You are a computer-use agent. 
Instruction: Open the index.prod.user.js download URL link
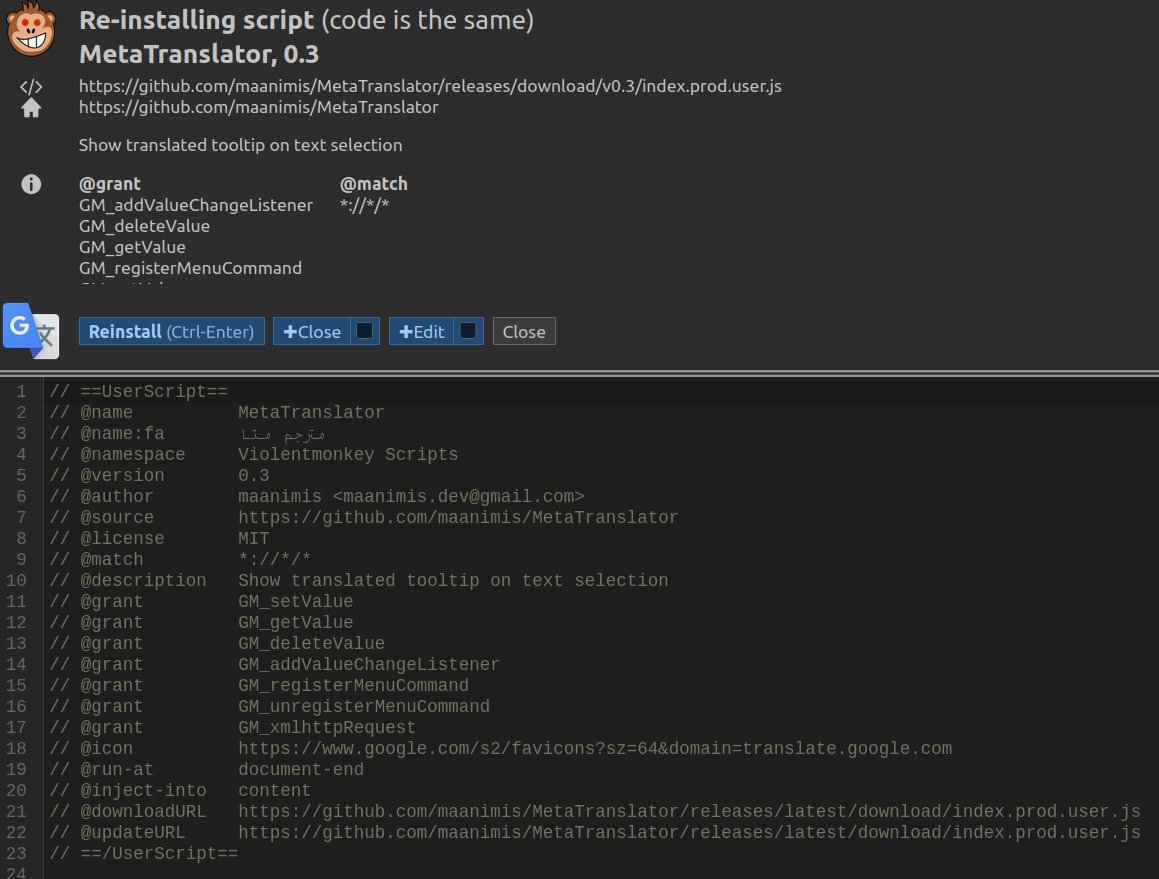[x=430, y=86]
